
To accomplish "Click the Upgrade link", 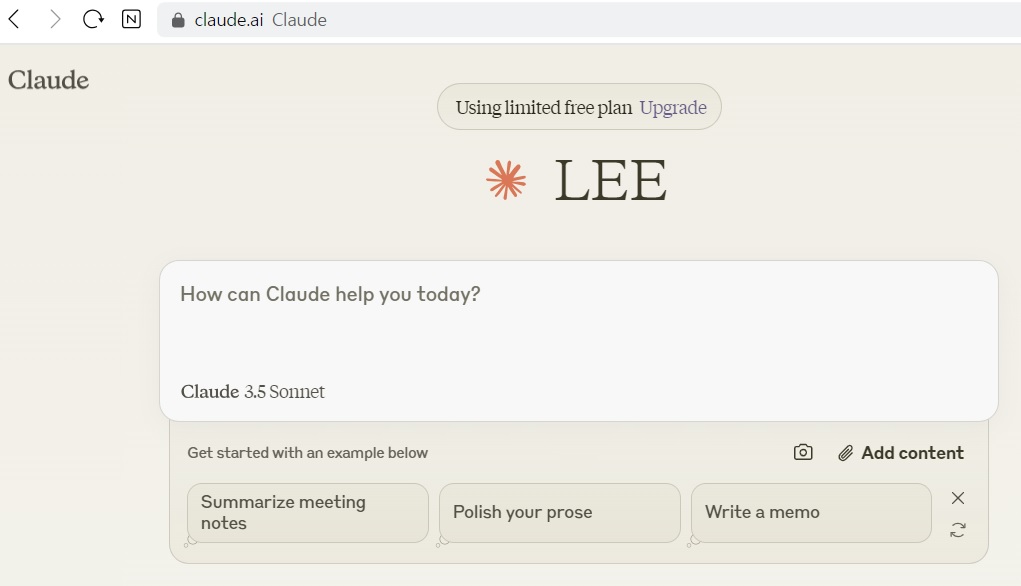I will pos(673,107).
